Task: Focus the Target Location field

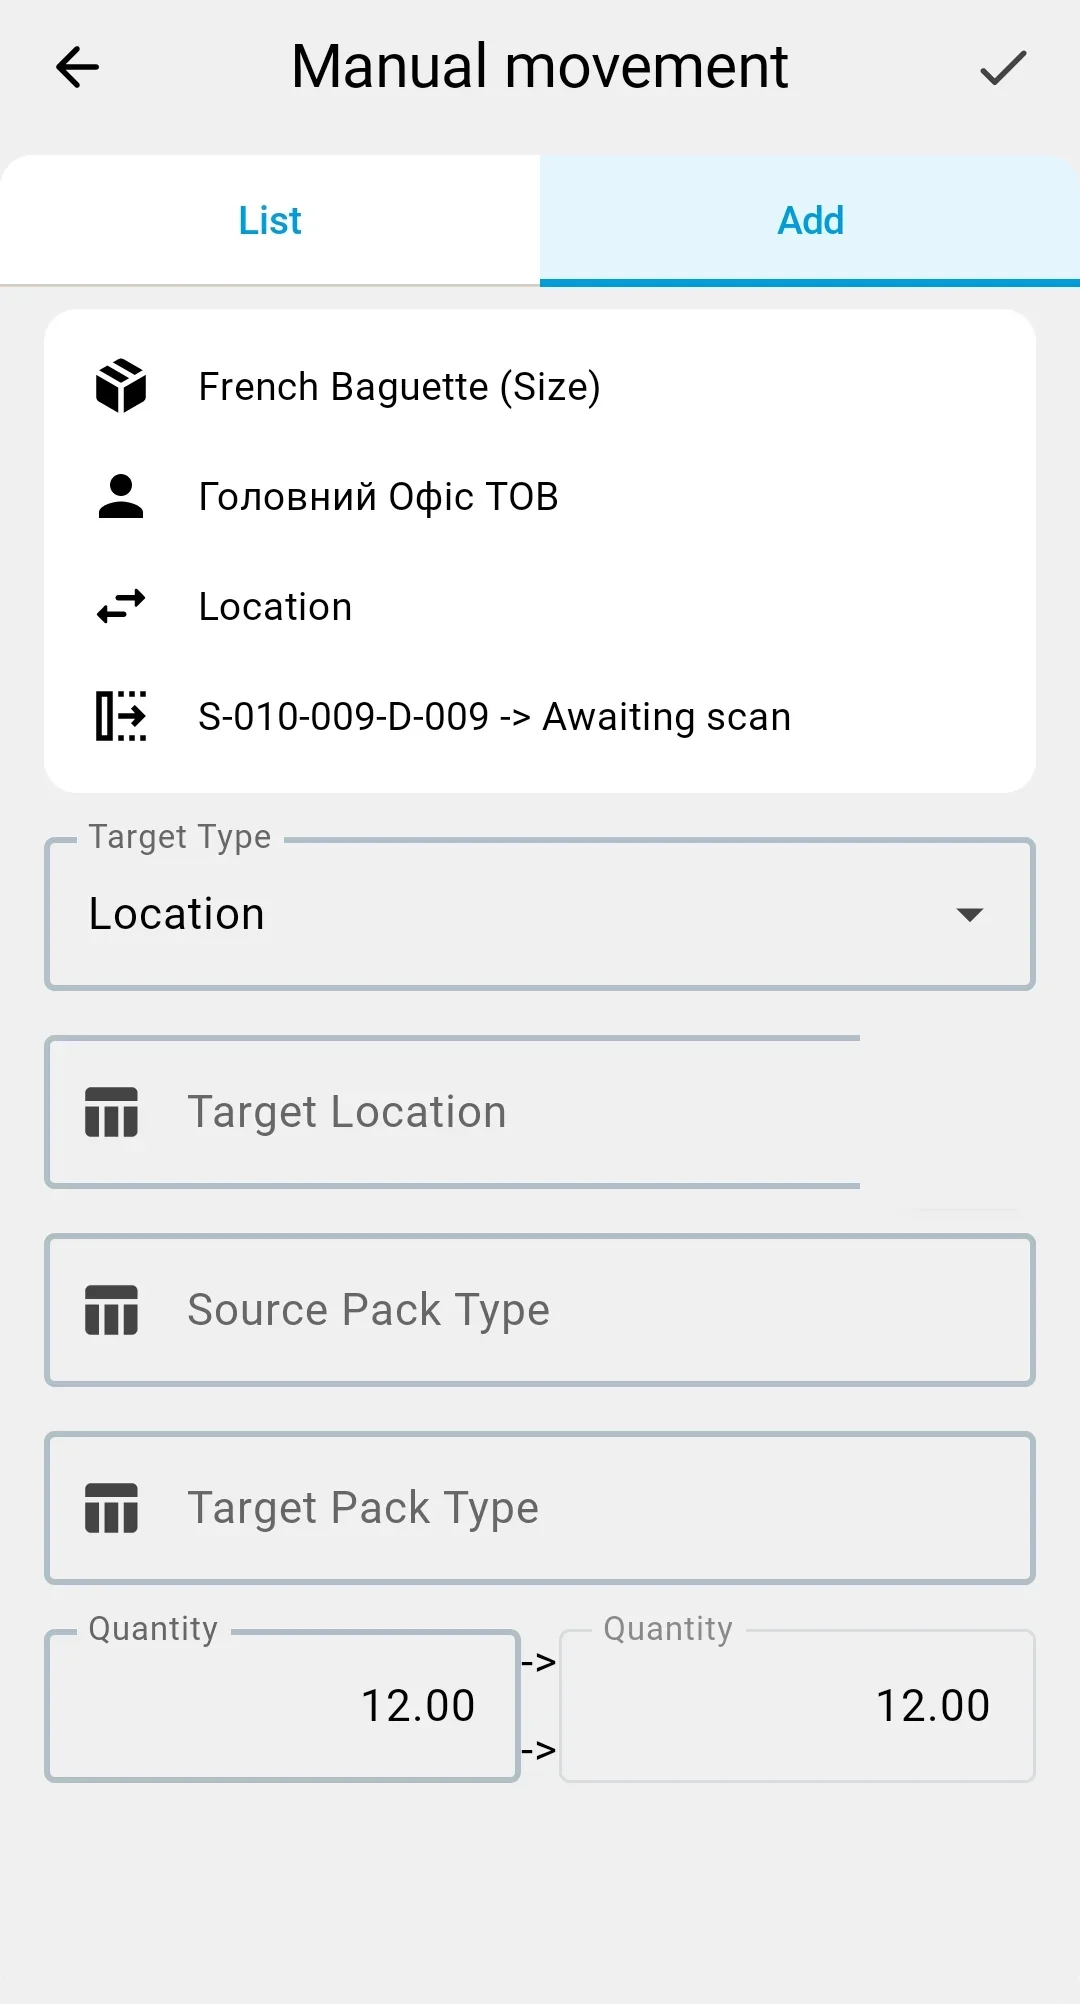Action: pos(453,1112)
